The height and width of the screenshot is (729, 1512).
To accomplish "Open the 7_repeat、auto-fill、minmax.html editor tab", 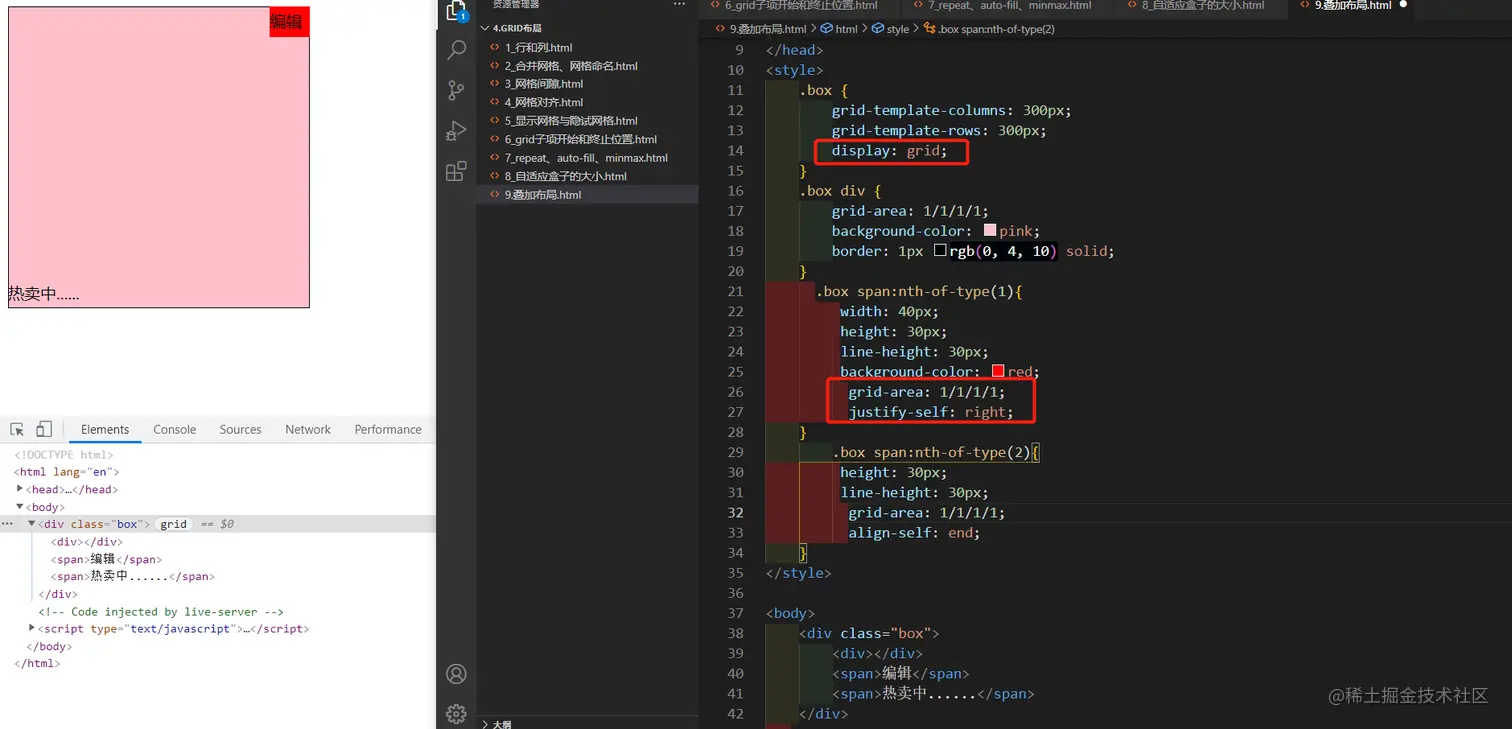I will [1009, 6].
